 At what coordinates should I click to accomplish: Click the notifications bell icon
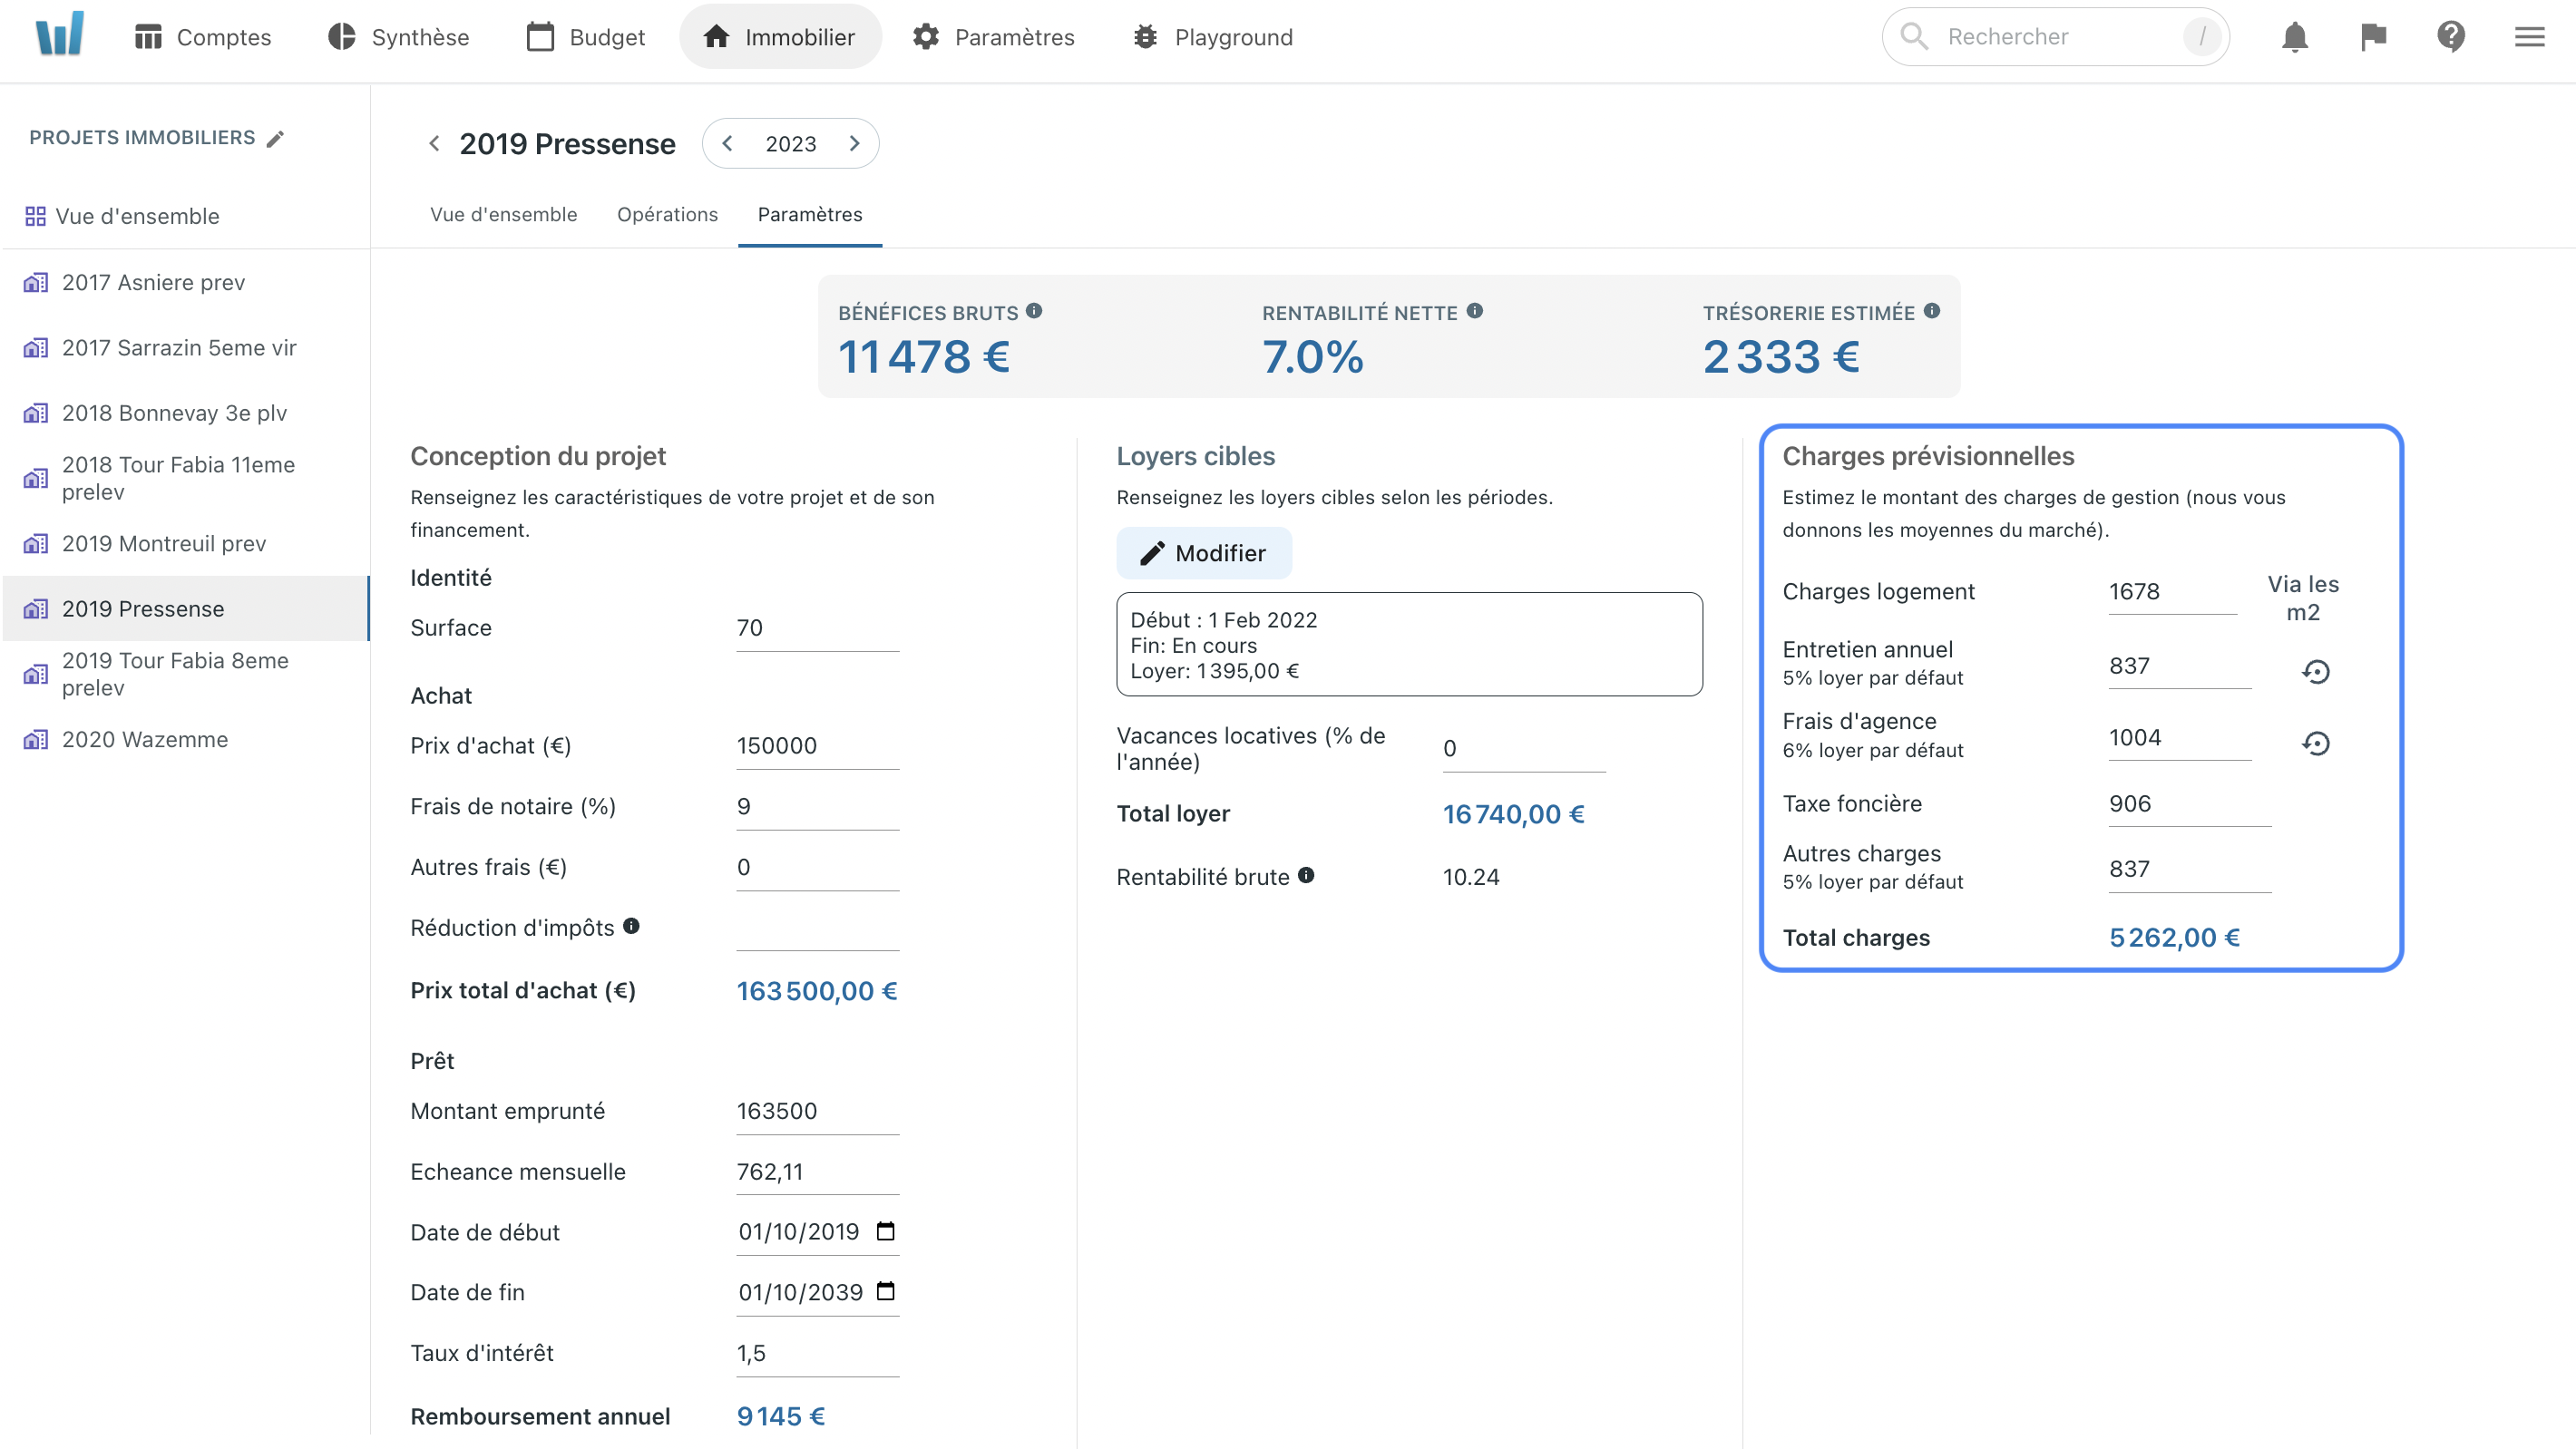[x=2294, y=37]
